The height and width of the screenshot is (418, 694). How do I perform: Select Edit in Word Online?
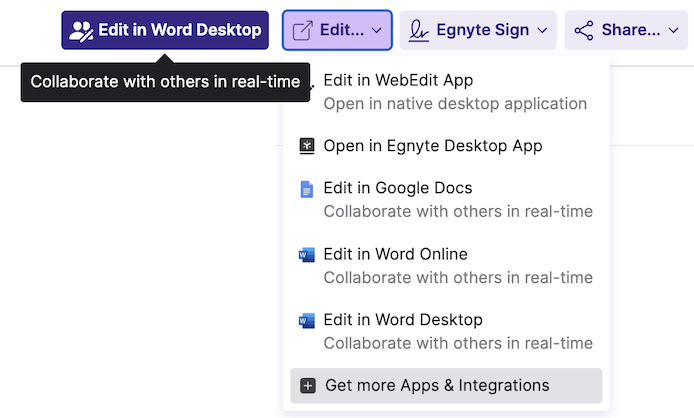point(446,266)
